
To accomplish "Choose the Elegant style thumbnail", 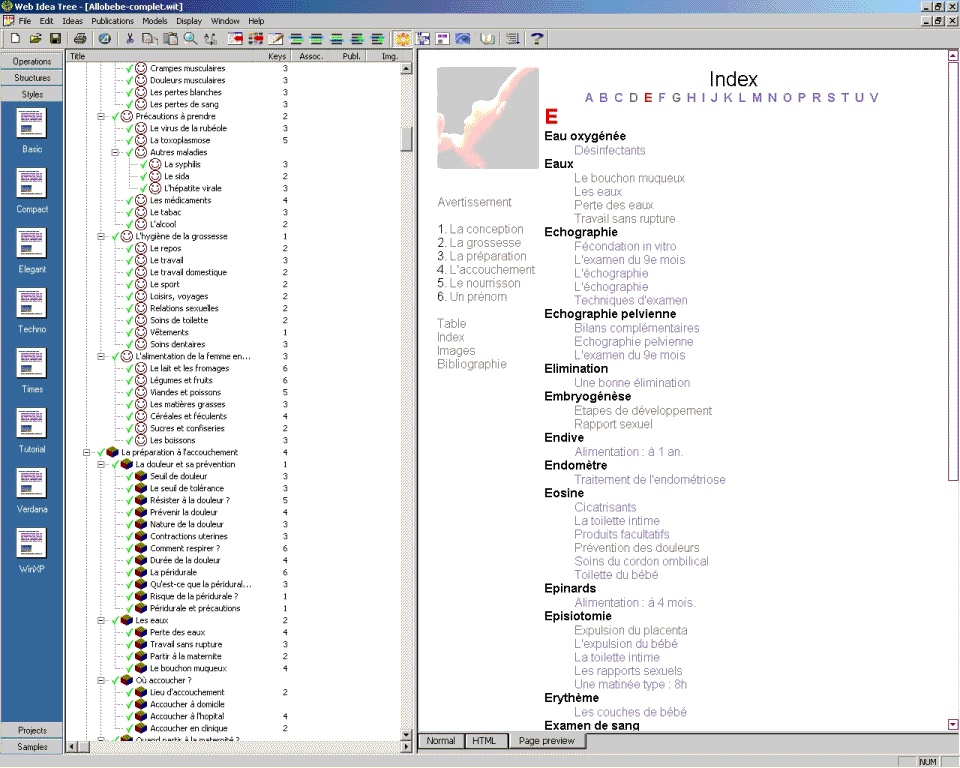I will click(32, 243).
